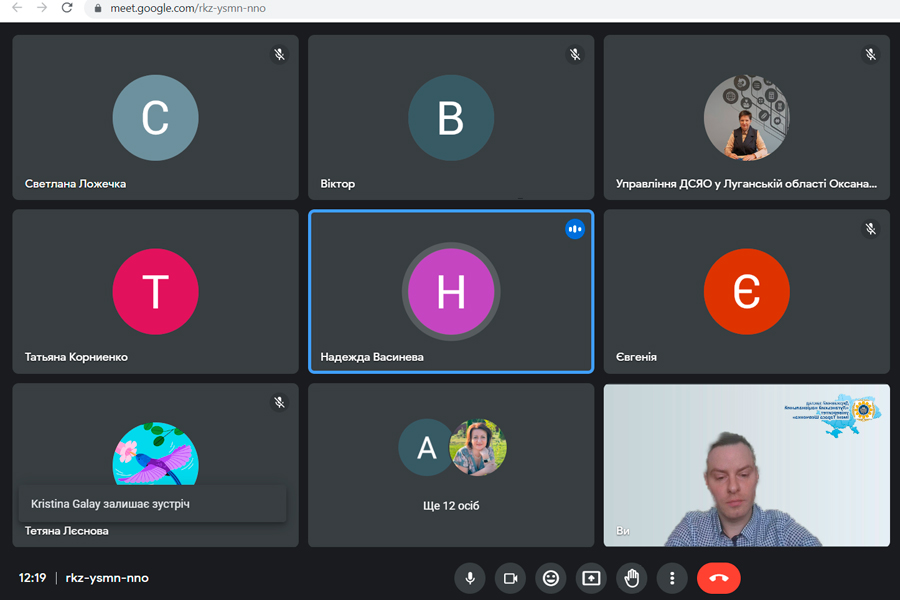Click the present screen button
Viewport: 900px width, 600px height.
click(591, 578)
